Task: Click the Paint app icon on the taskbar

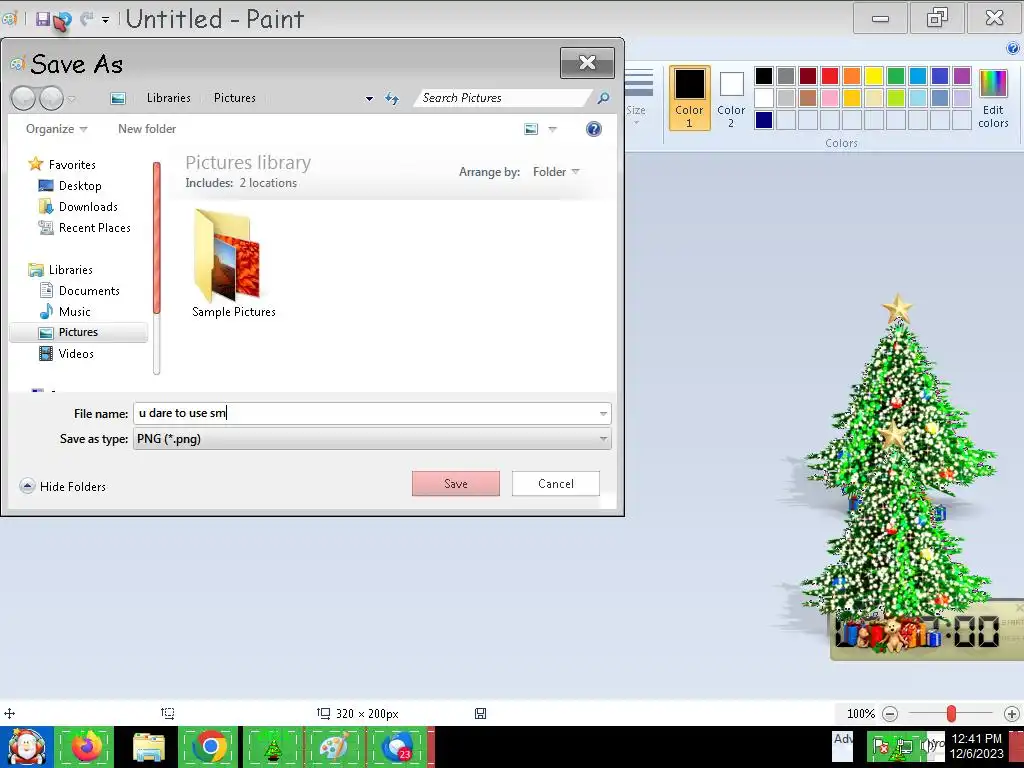Action: [334, 746]
